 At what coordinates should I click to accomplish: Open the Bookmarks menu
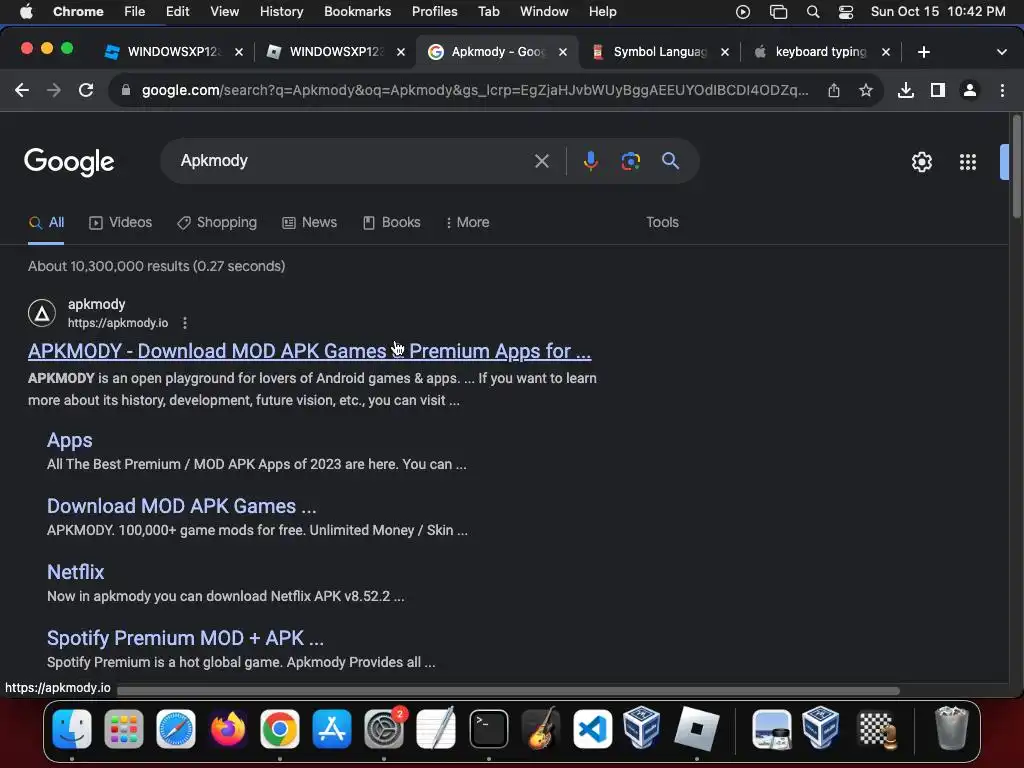(357, 12)
